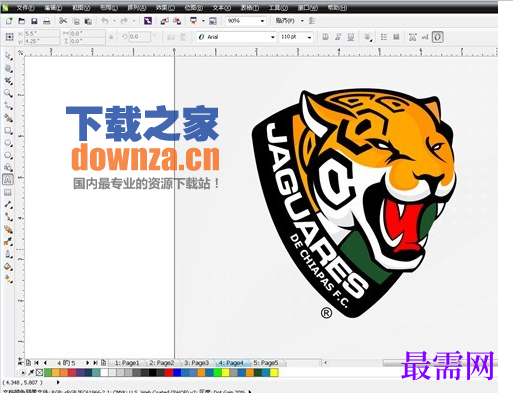Viewport: 513px width, 397px height.
Task: Click the Copy icon
Action: tap(76, 21)
